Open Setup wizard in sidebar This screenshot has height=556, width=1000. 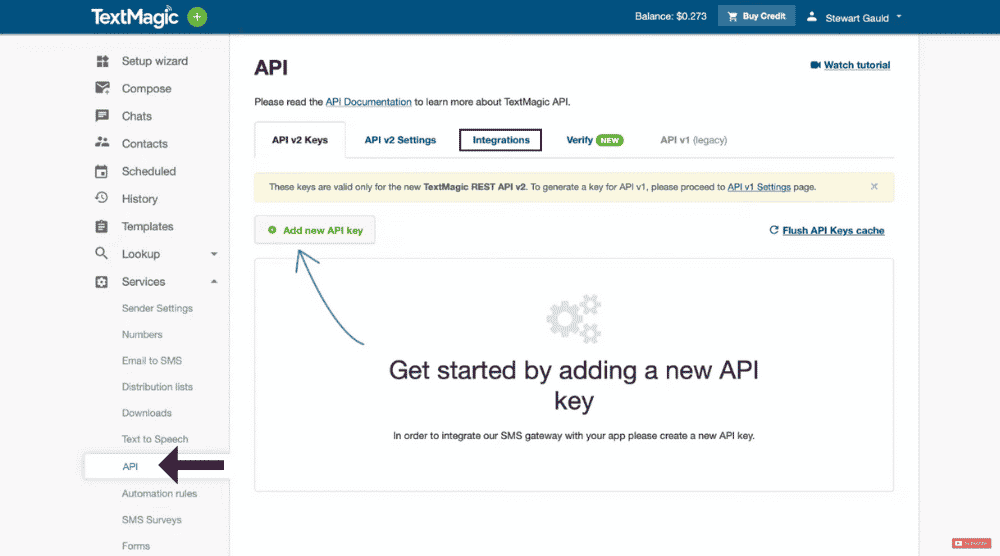tap(155, 61)
